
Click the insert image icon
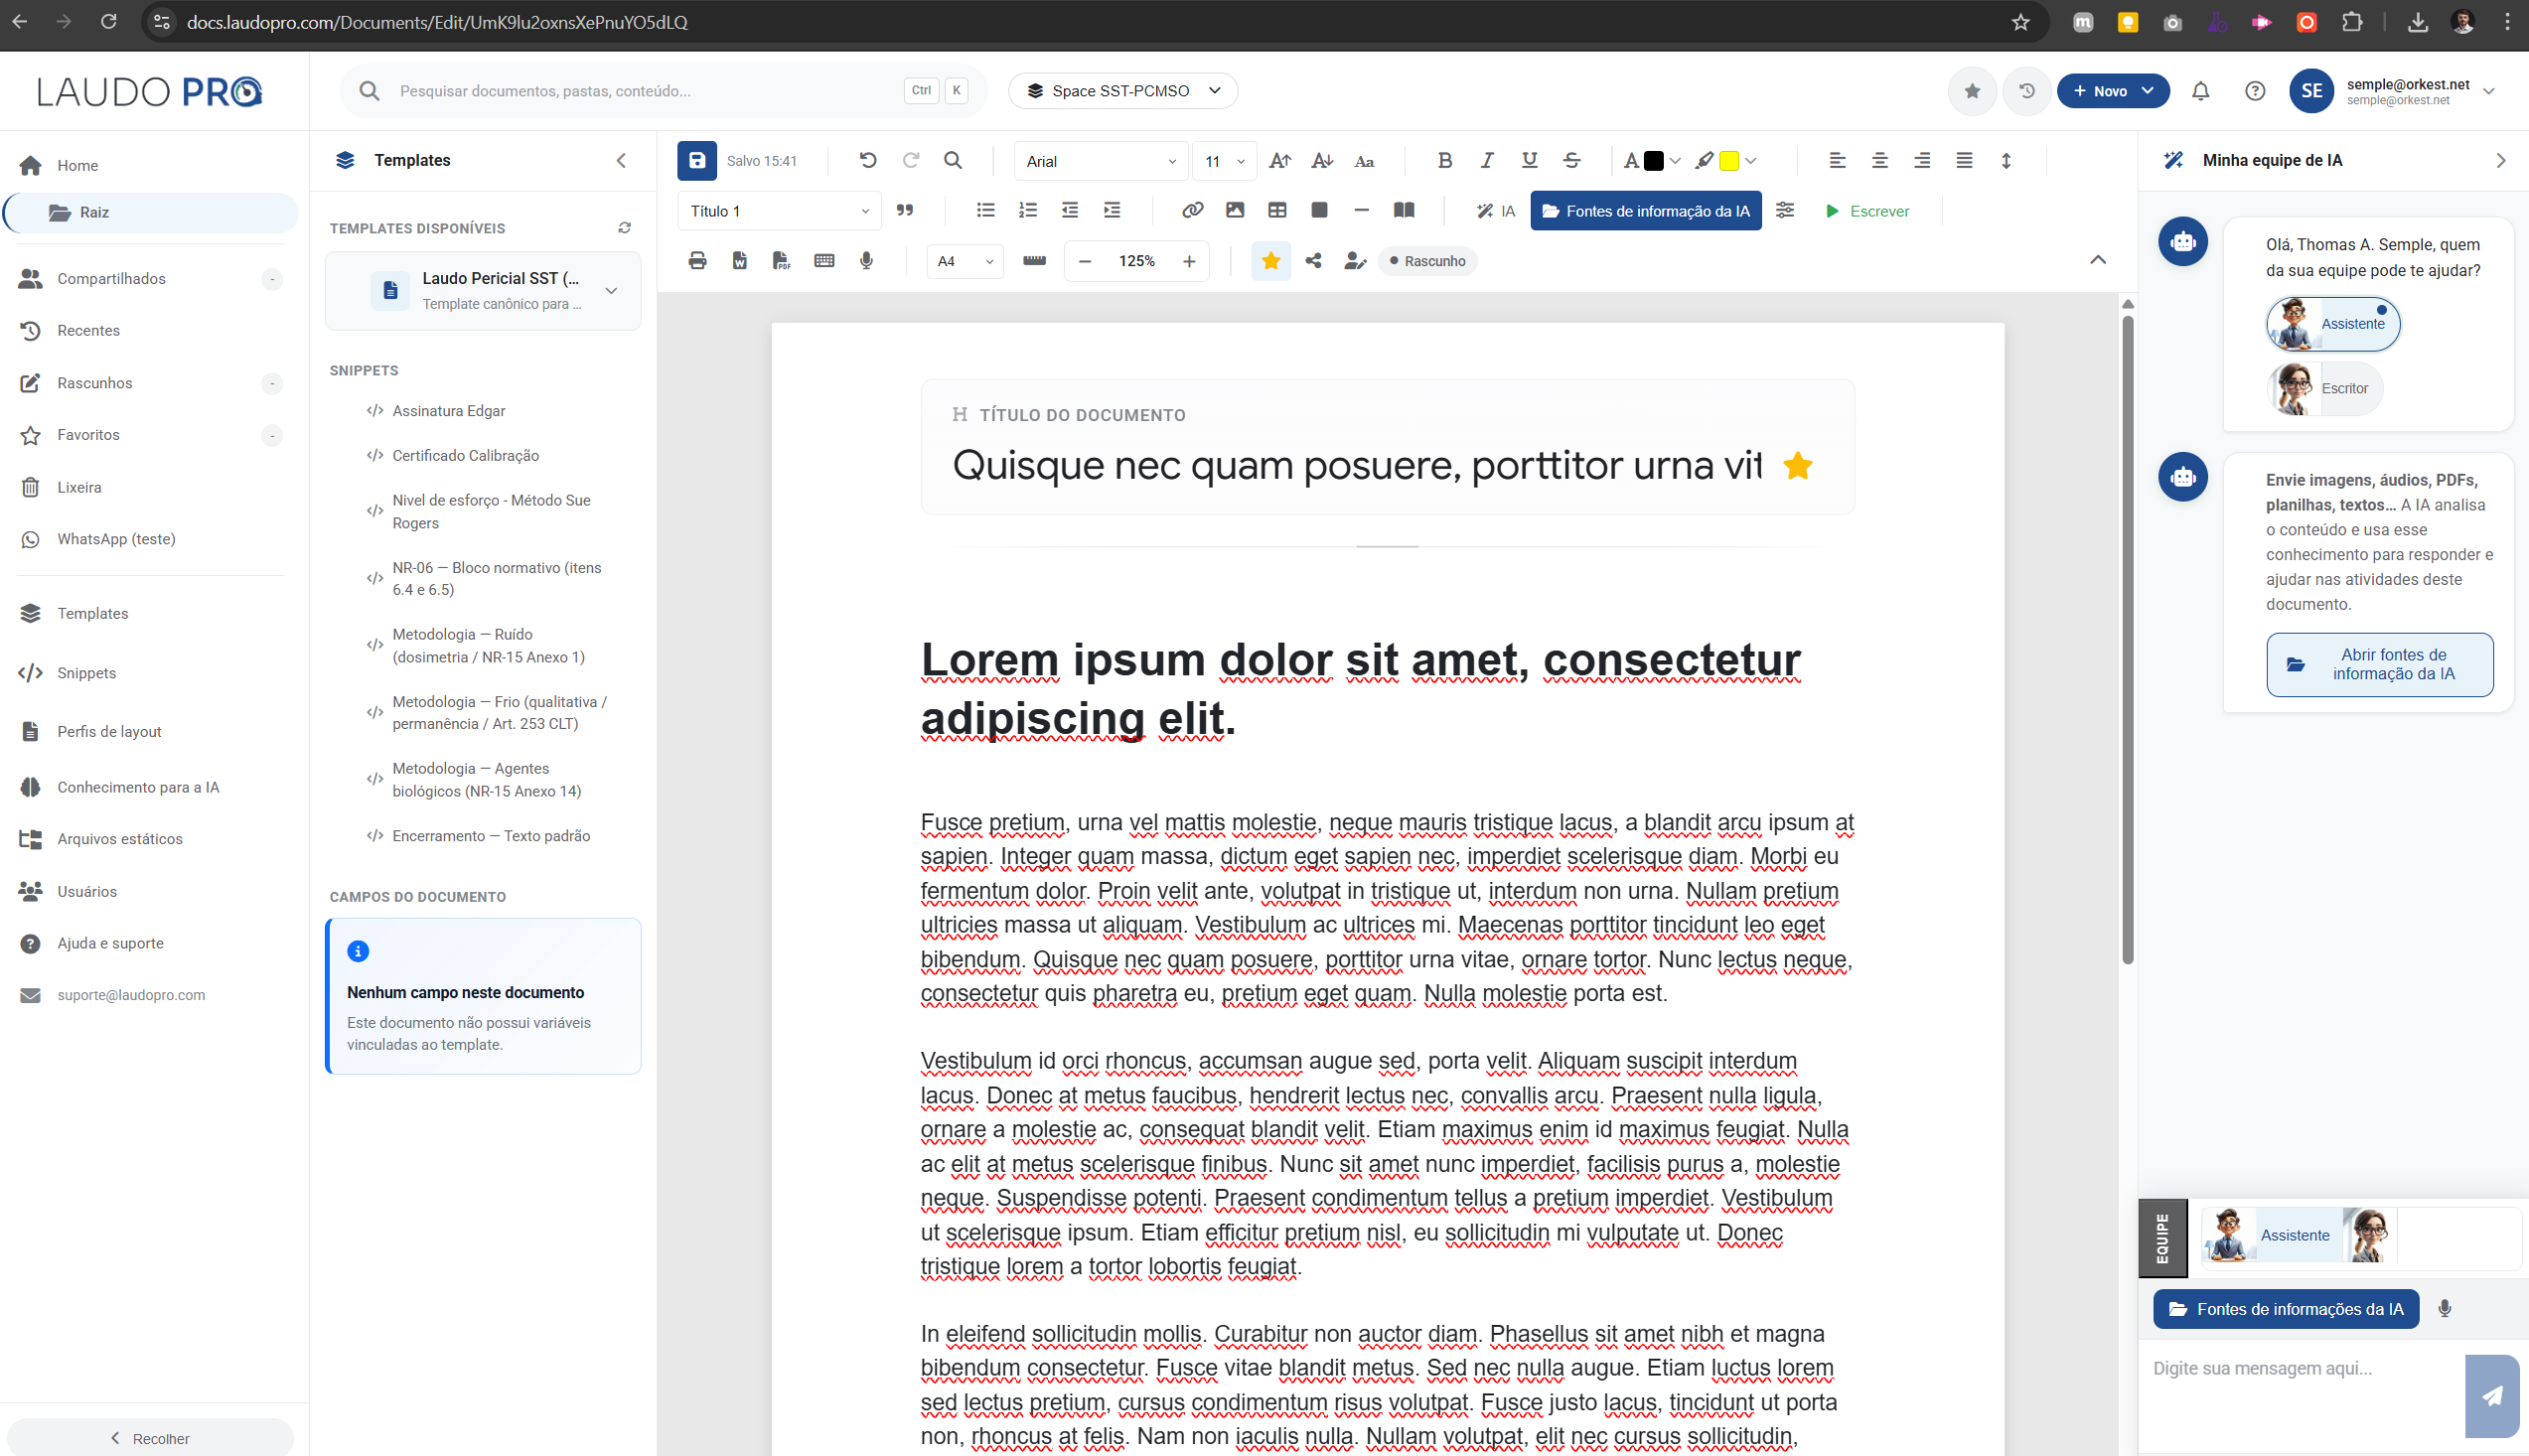pos(1235,210)
